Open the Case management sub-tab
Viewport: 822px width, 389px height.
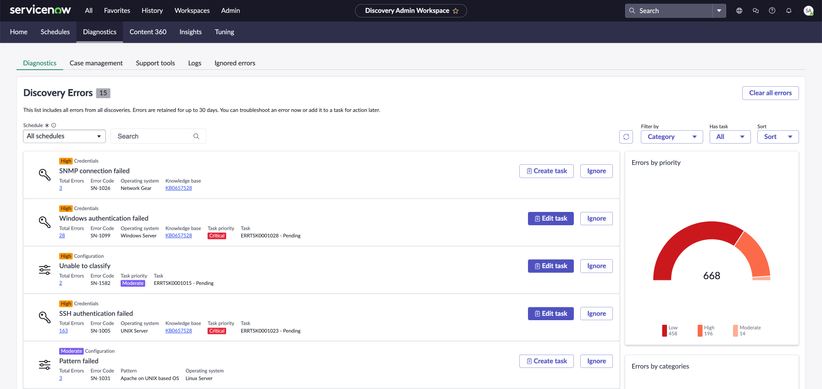[96, 63]
